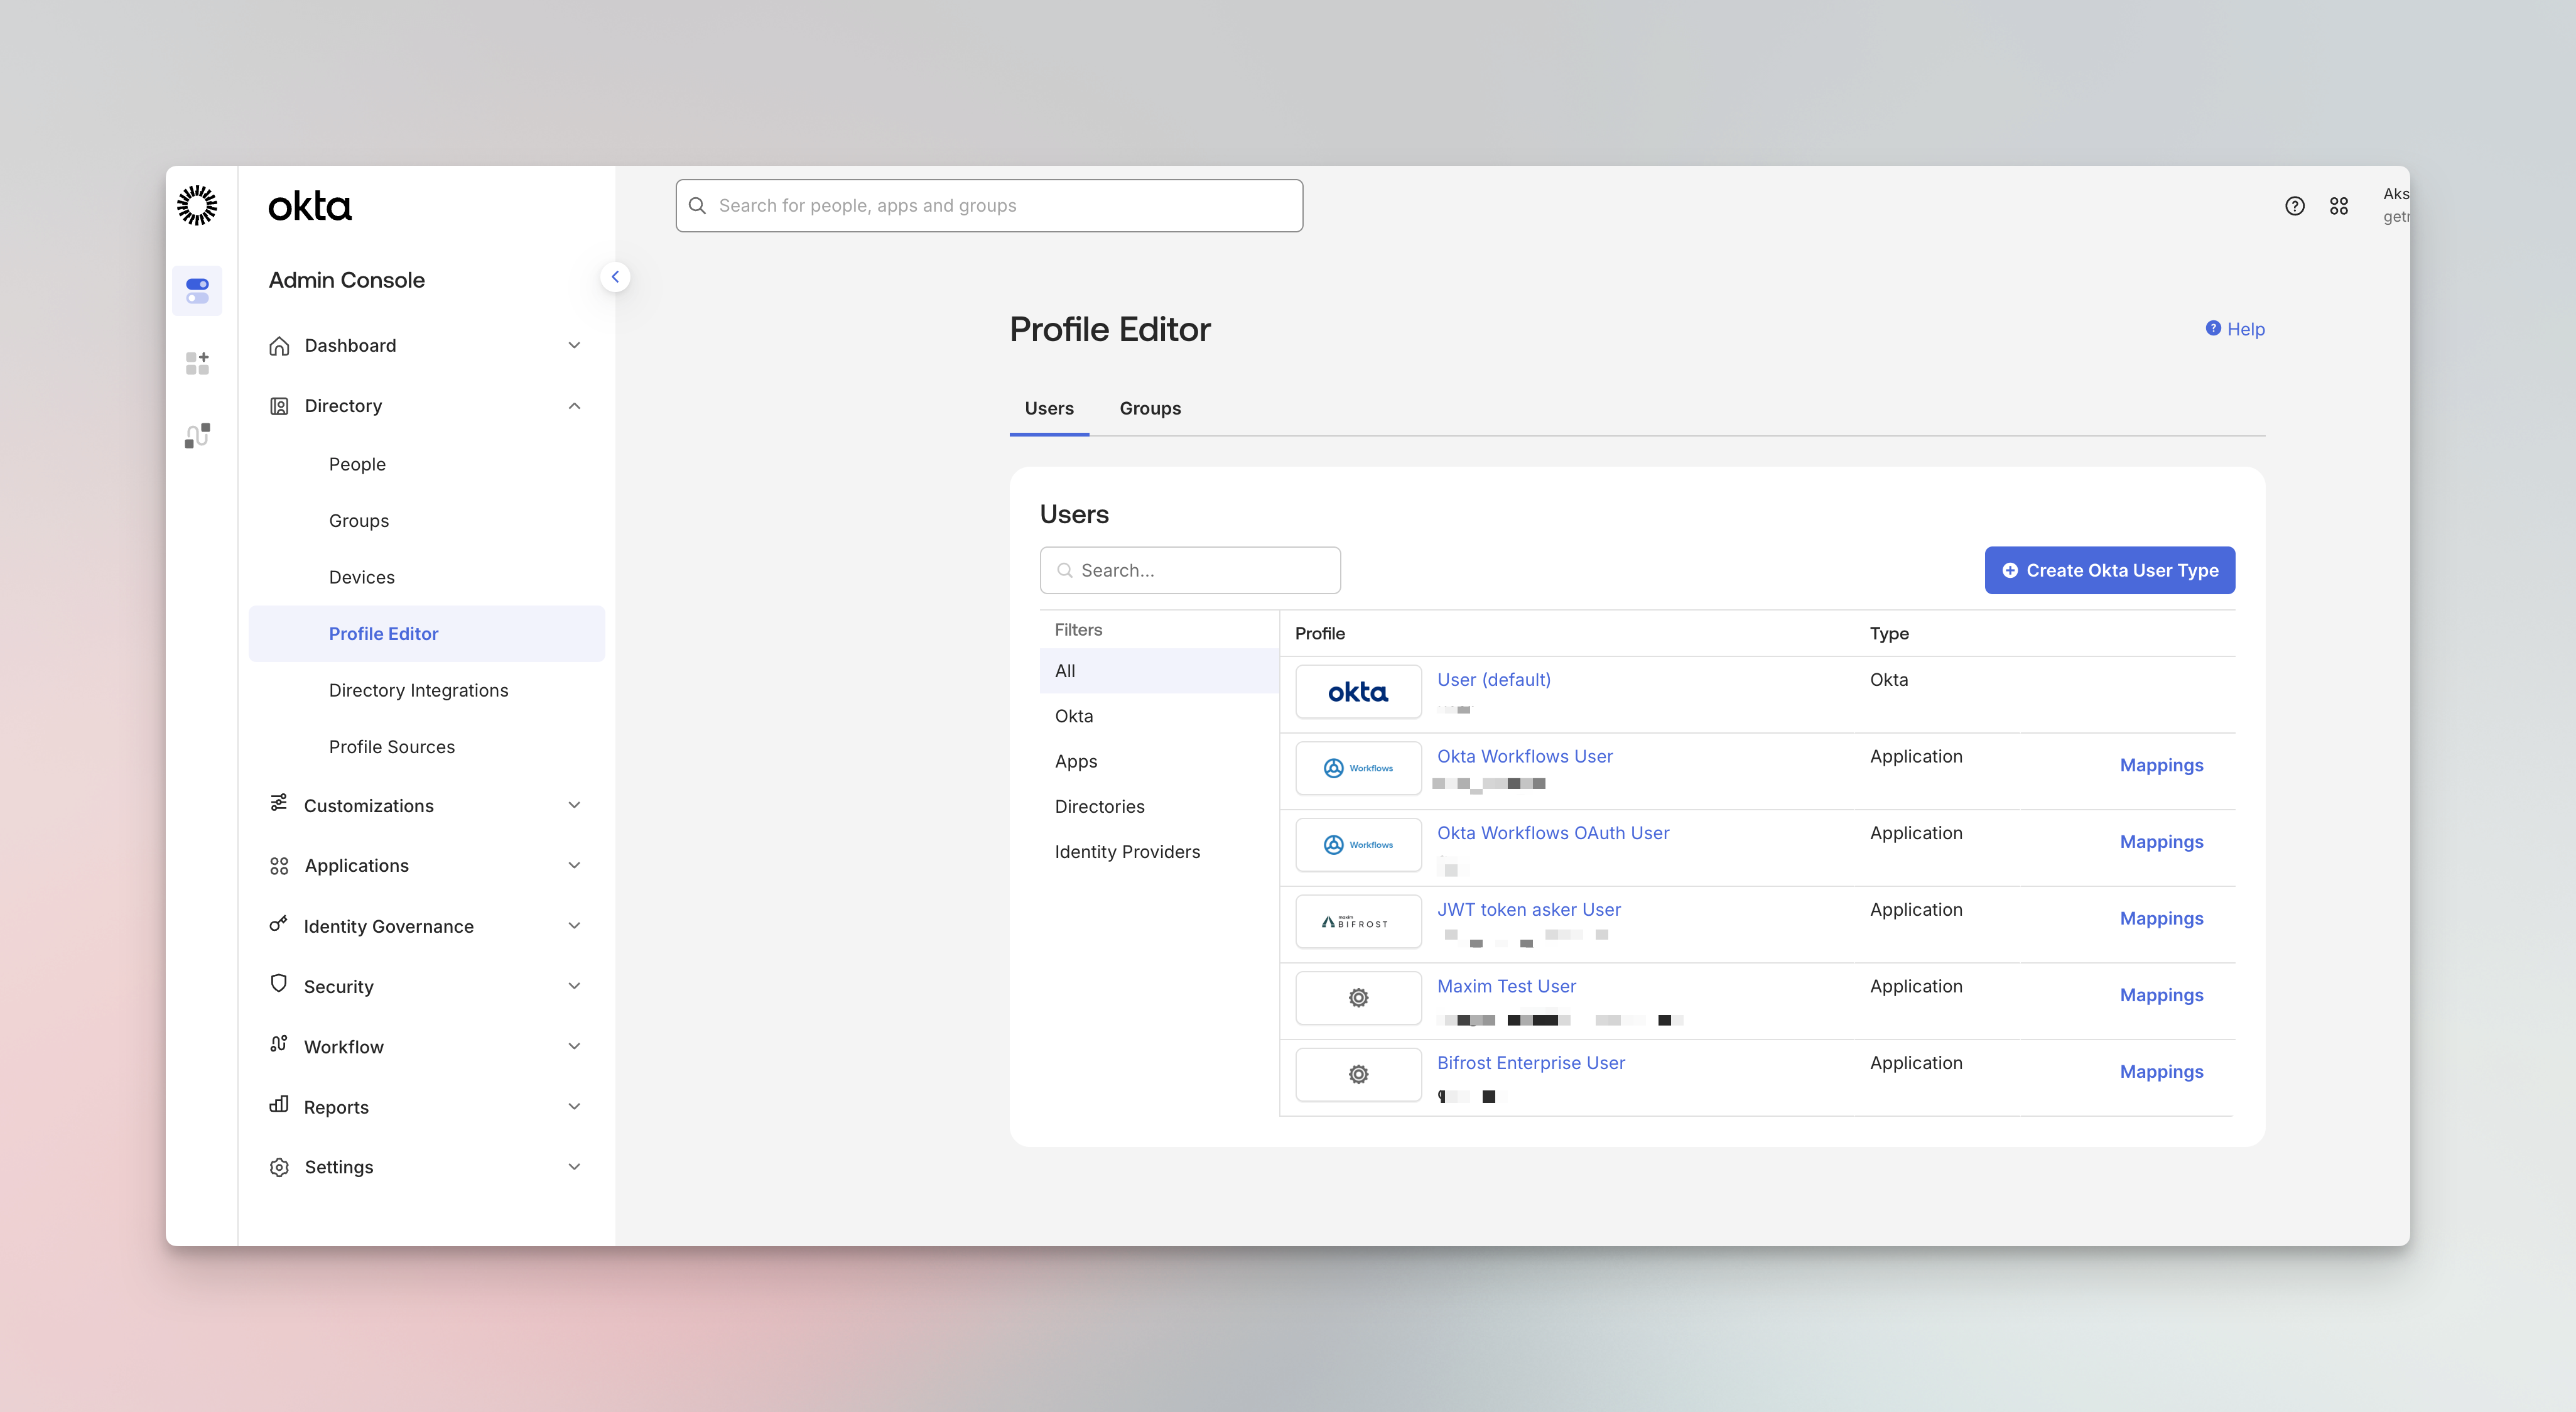
Task: Click the okta wordmark logo
Action: [310, 206]
